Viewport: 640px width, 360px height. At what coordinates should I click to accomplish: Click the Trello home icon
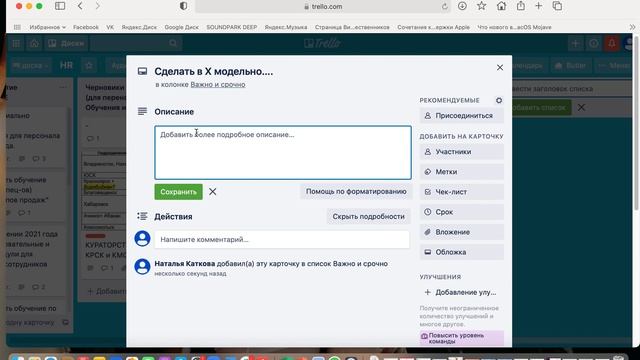[x=34, y=43]
